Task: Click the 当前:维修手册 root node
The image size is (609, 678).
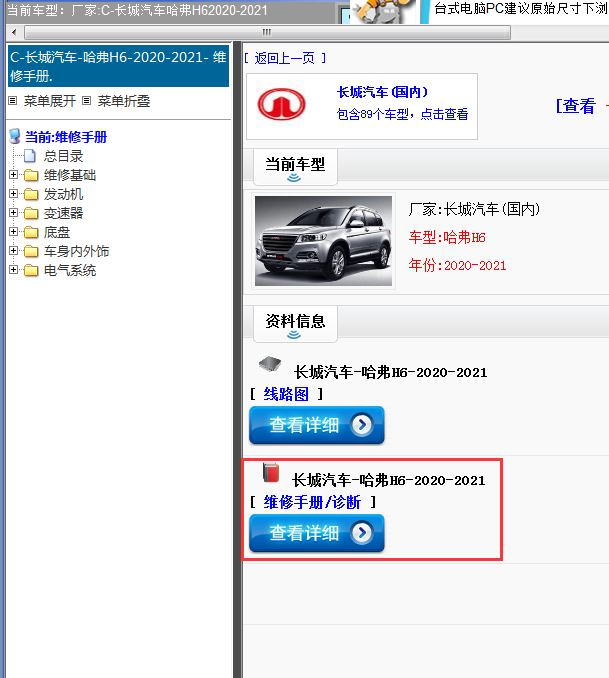Action: (x=66, y=137)
